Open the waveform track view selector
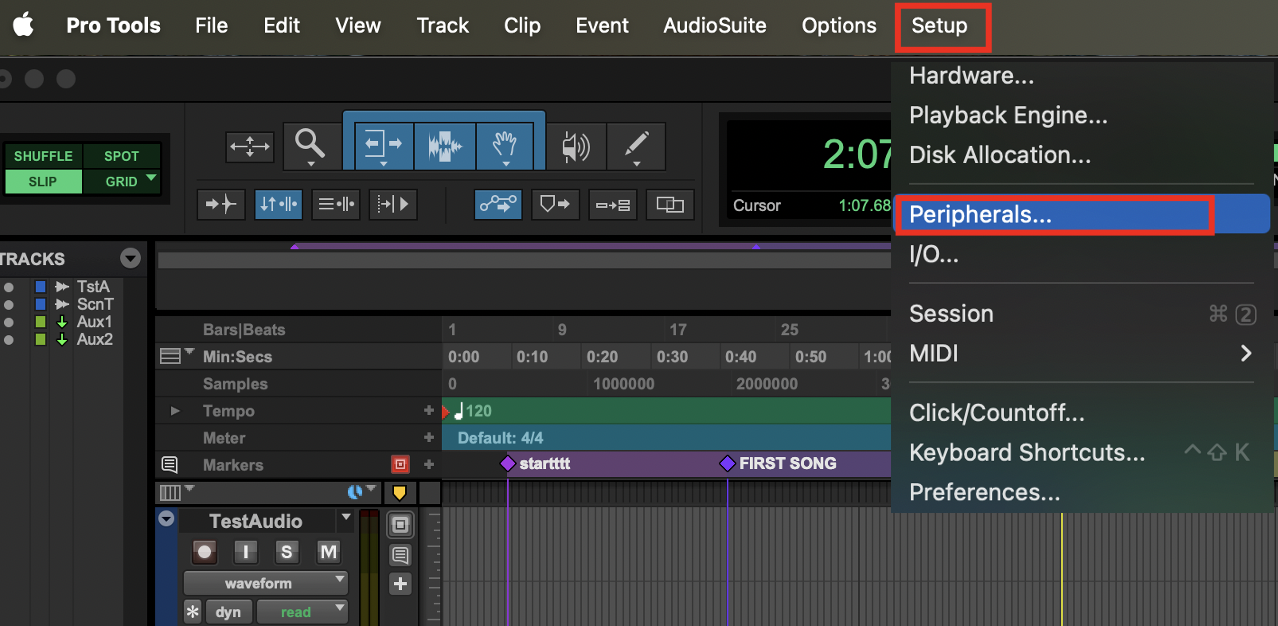This screenshot has height=626, width=1278. pos(265,583)
